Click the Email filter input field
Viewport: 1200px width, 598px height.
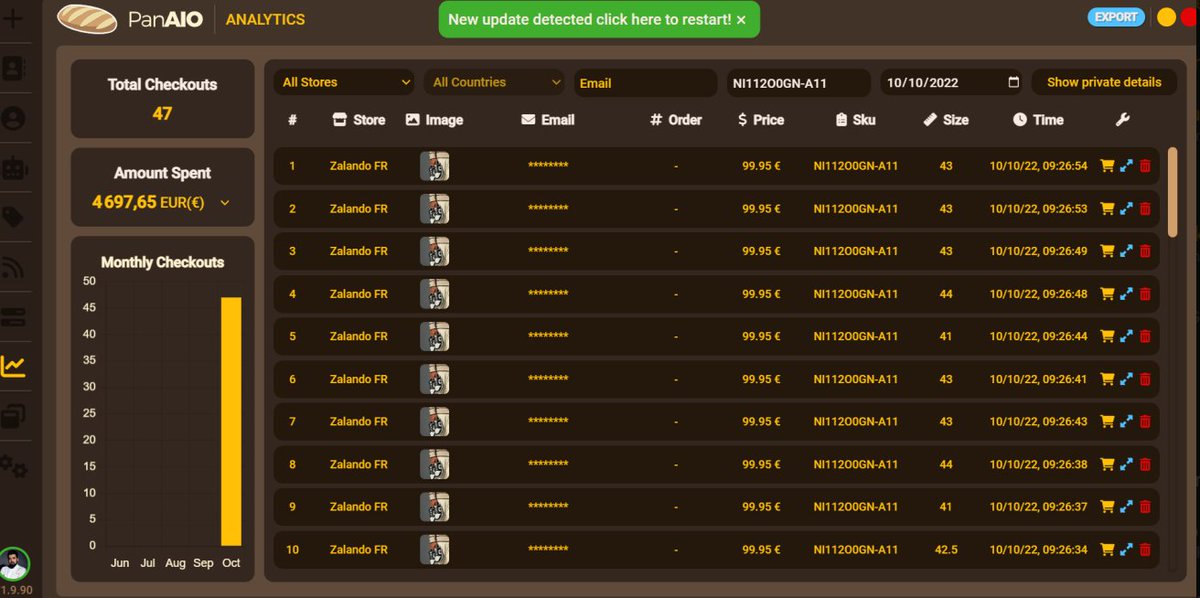pos(645,82)
